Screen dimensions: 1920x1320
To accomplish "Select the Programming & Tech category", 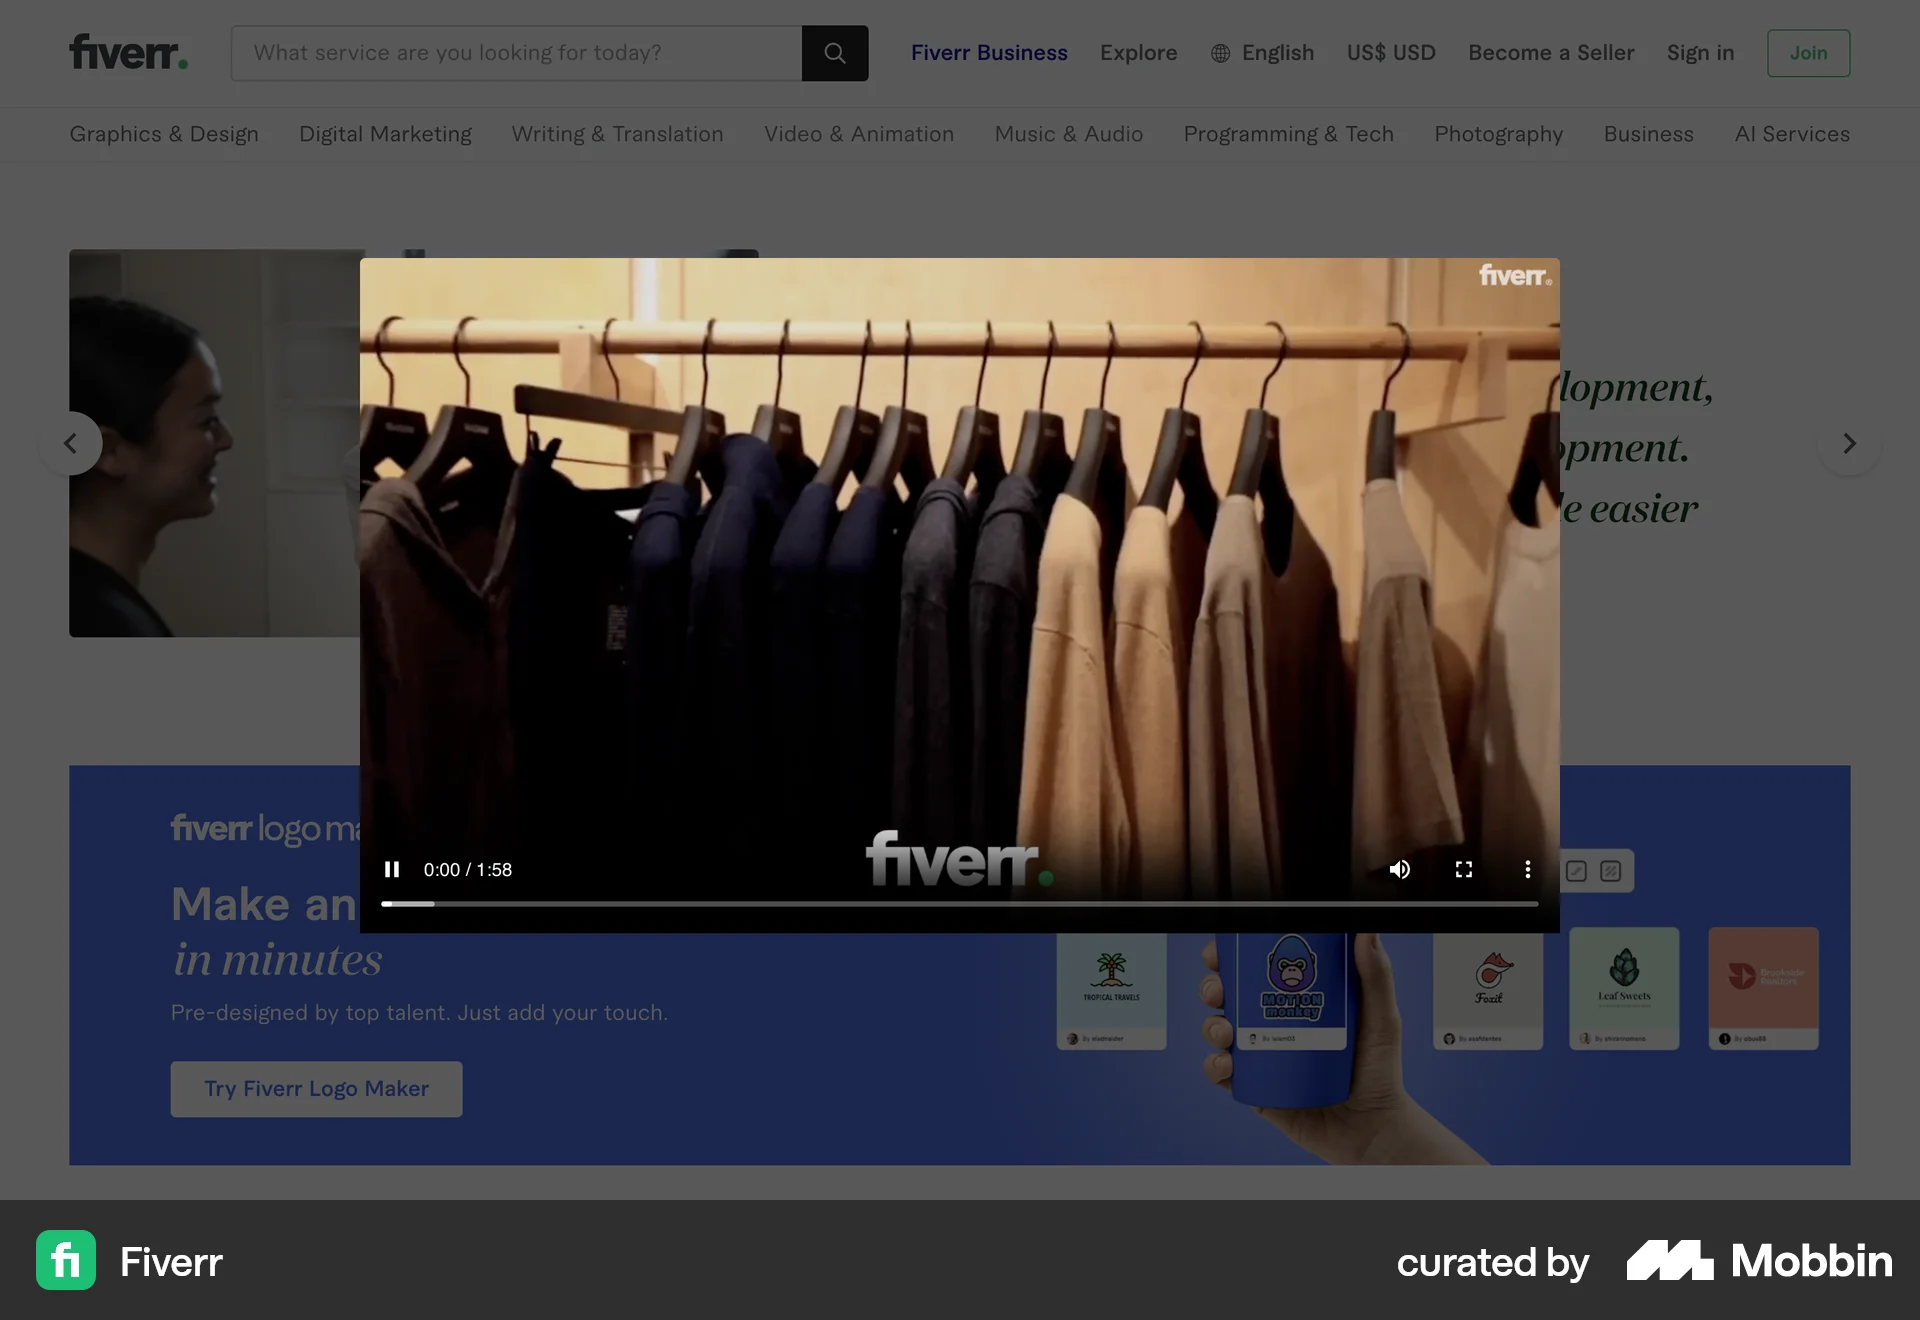I will click(1288, 134).
